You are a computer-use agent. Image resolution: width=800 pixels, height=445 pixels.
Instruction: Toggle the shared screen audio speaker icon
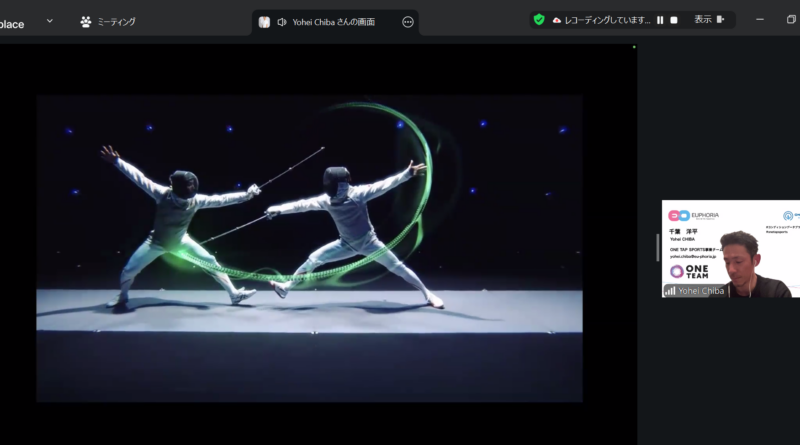click(x=282, y=21)
